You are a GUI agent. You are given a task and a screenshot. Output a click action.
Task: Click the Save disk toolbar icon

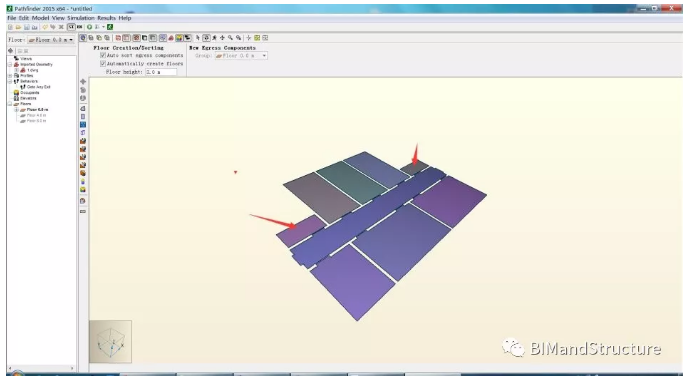tap(26, 27)
